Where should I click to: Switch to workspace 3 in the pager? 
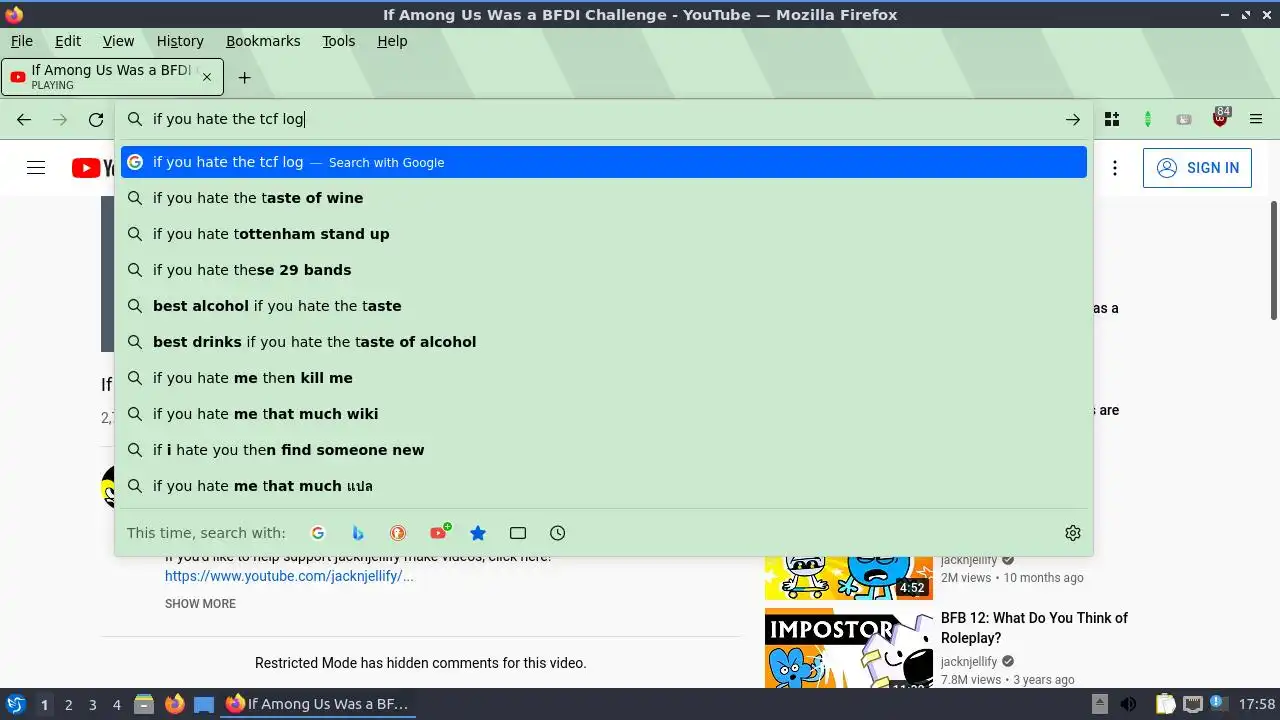92,704
